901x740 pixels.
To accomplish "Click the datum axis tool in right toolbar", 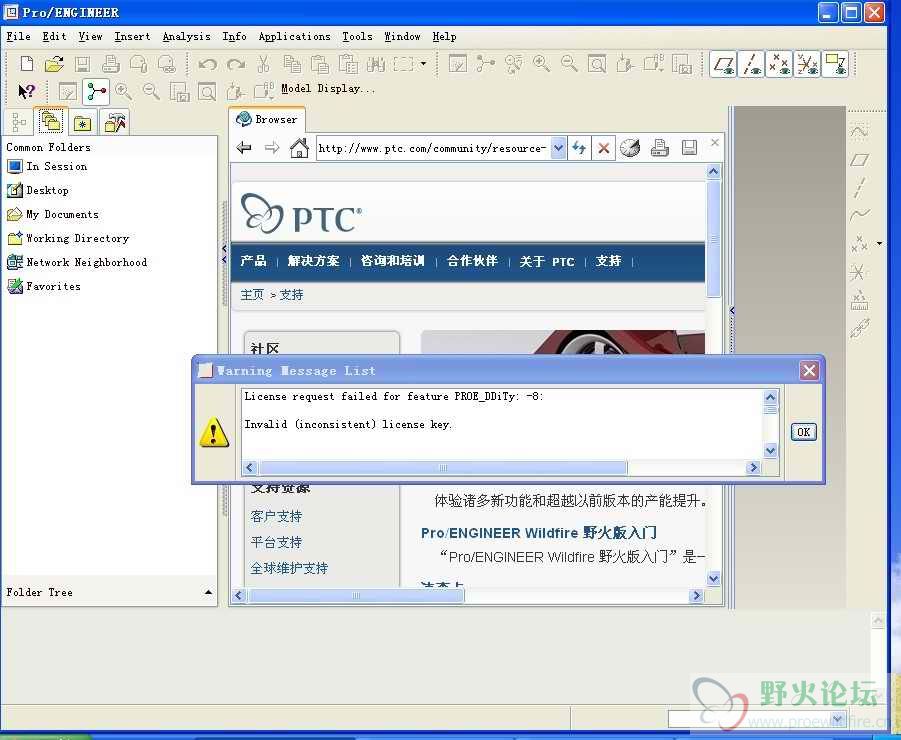I will 859,187.
